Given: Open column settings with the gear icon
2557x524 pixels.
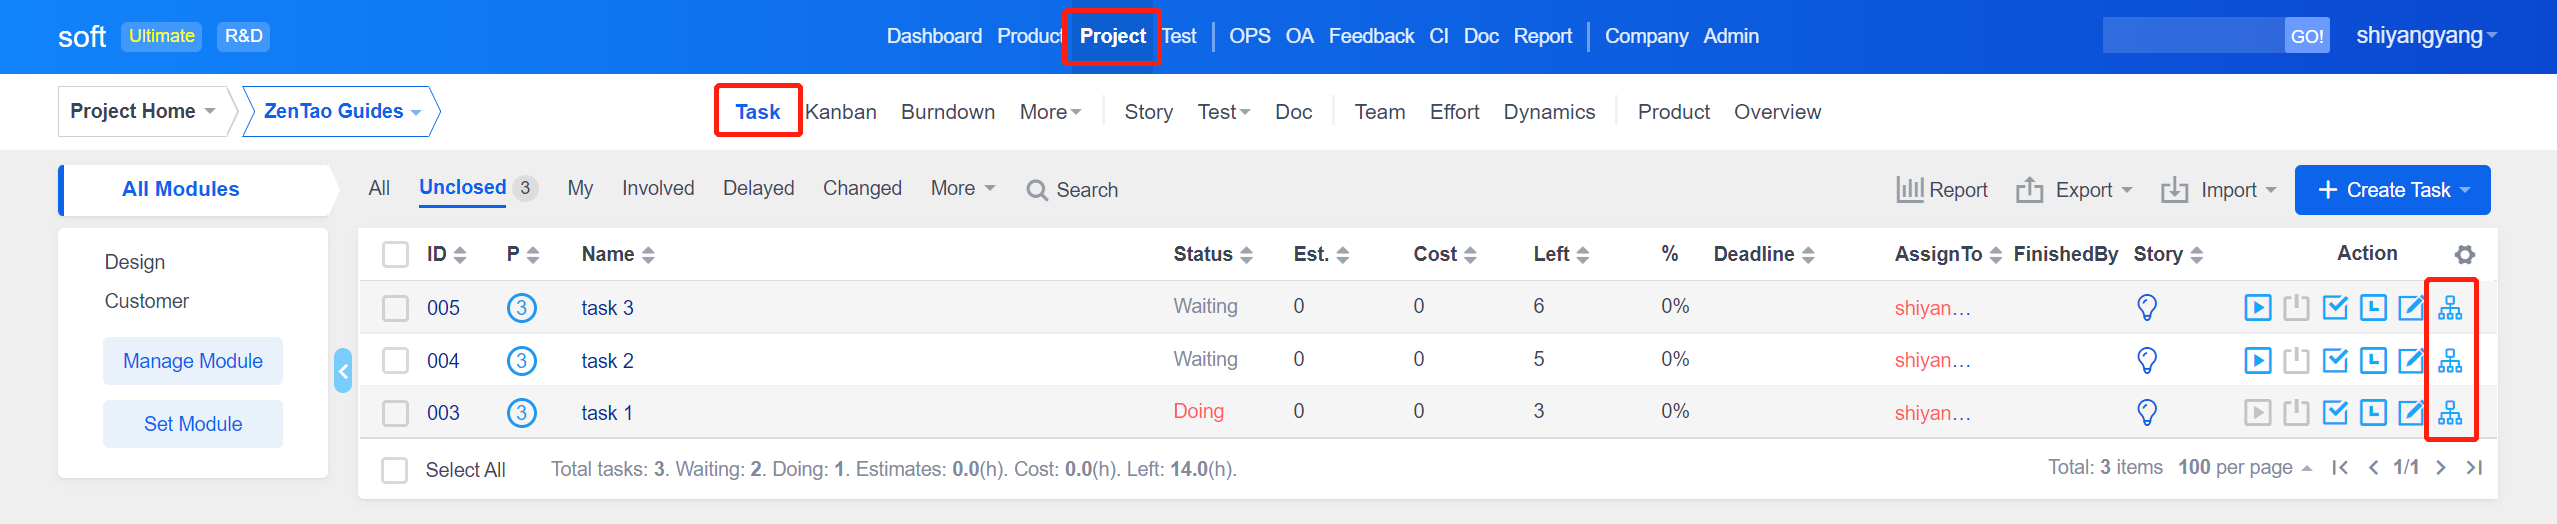Looking at the screenshot, I should pos(2464,255).
